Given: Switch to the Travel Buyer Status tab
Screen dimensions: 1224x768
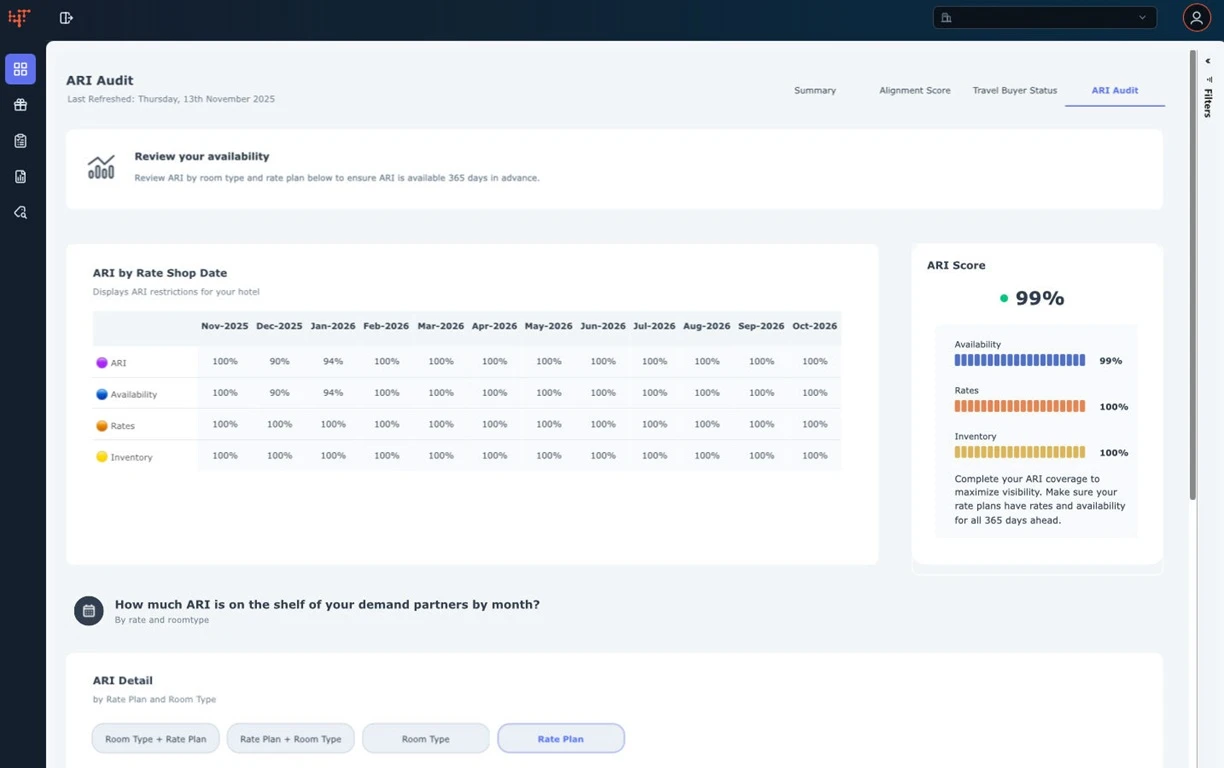Looking at the screenshot, I should 1015,90.
